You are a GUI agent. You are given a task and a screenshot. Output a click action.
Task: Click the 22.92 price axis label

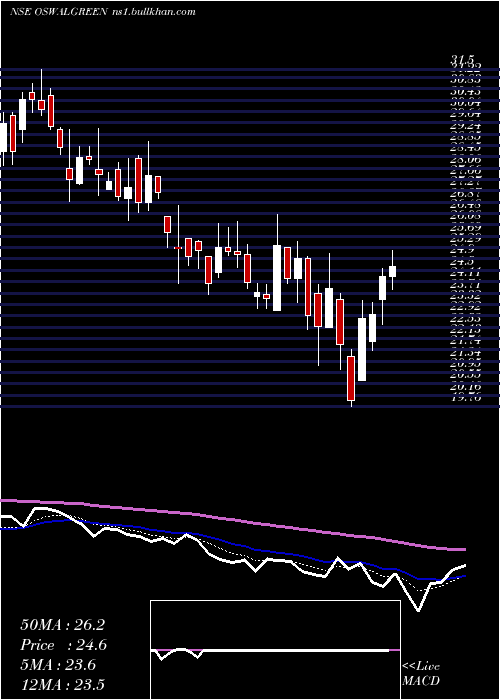tap(465, 308)
